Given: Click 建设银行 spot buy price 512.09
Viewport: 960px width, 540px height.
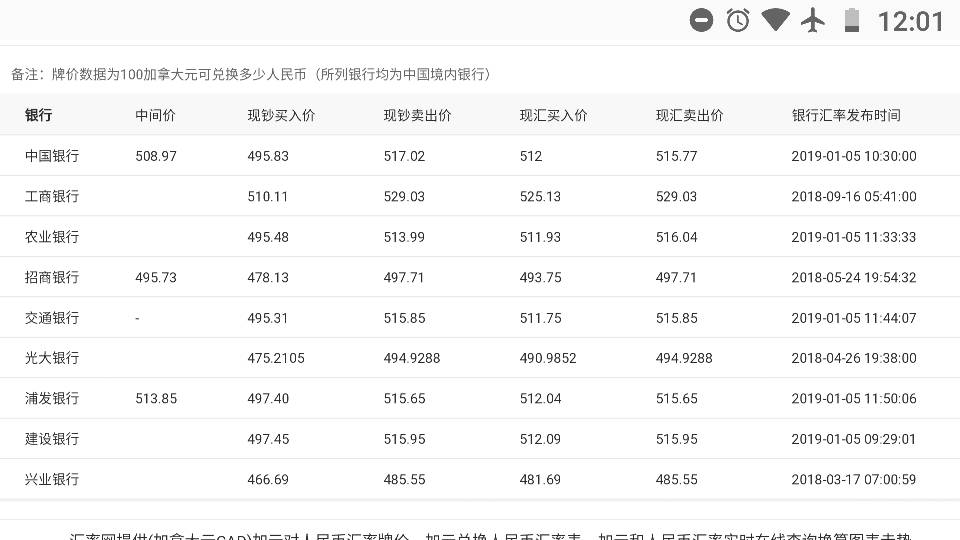Looking at the screenshot, I should pos(541,439).
